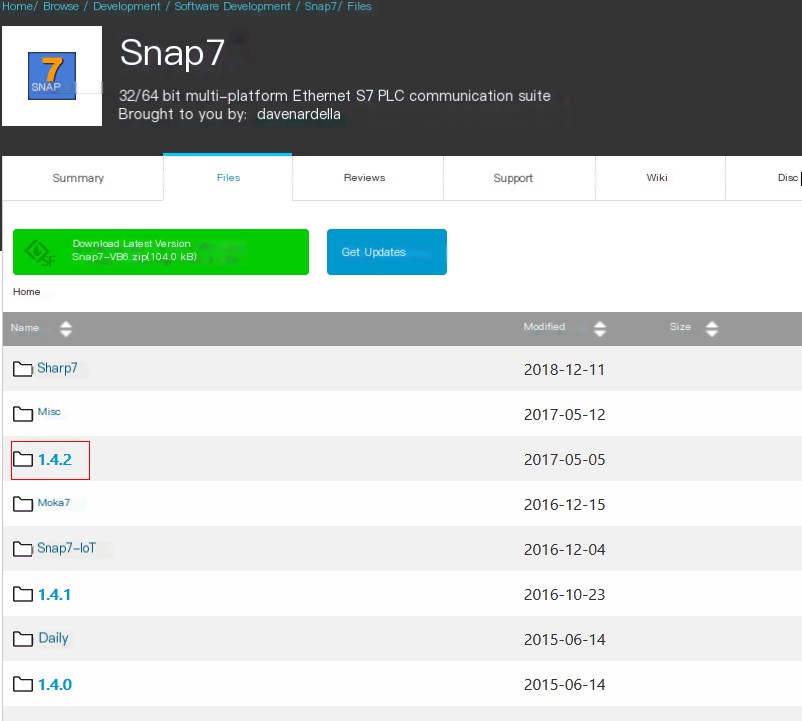
Task: Open the 1.4.0 version folder link
Action: (x=55, y=684)
